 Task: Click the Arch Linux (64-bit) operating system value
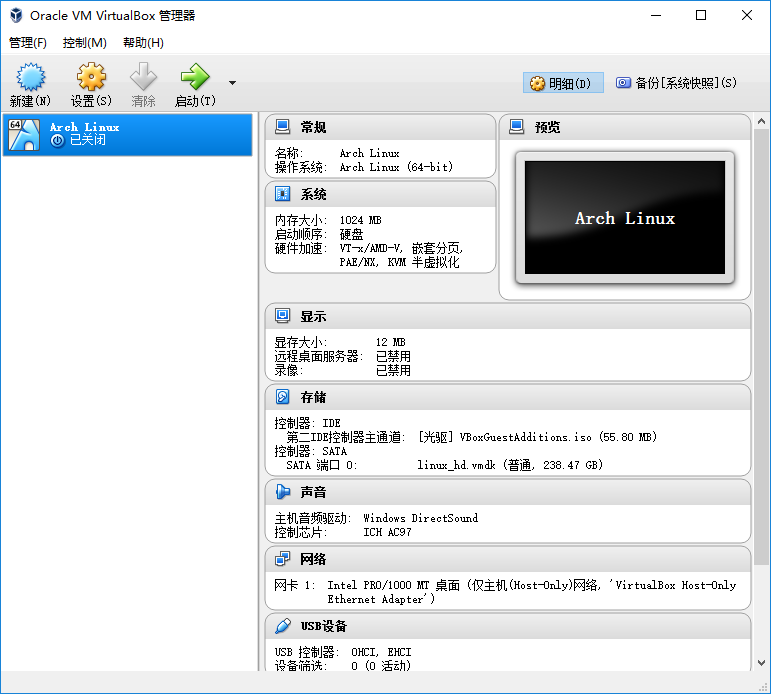(396, 167)
